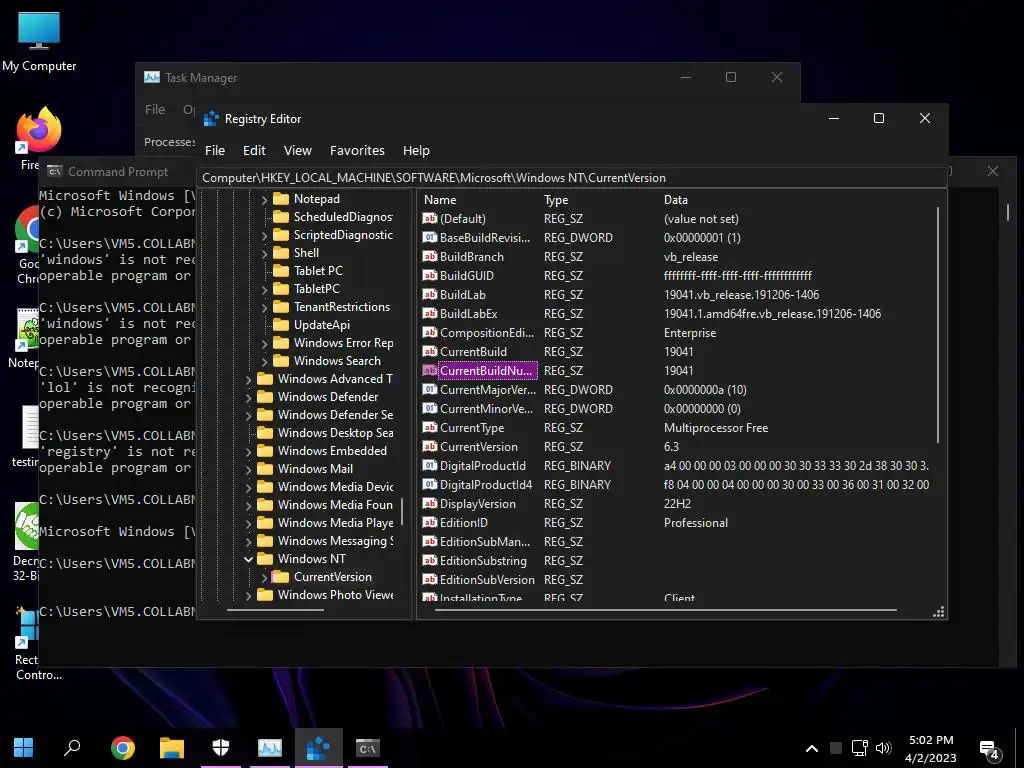
Task: Show hidden system tray icons
Action: tap(812, 748)
